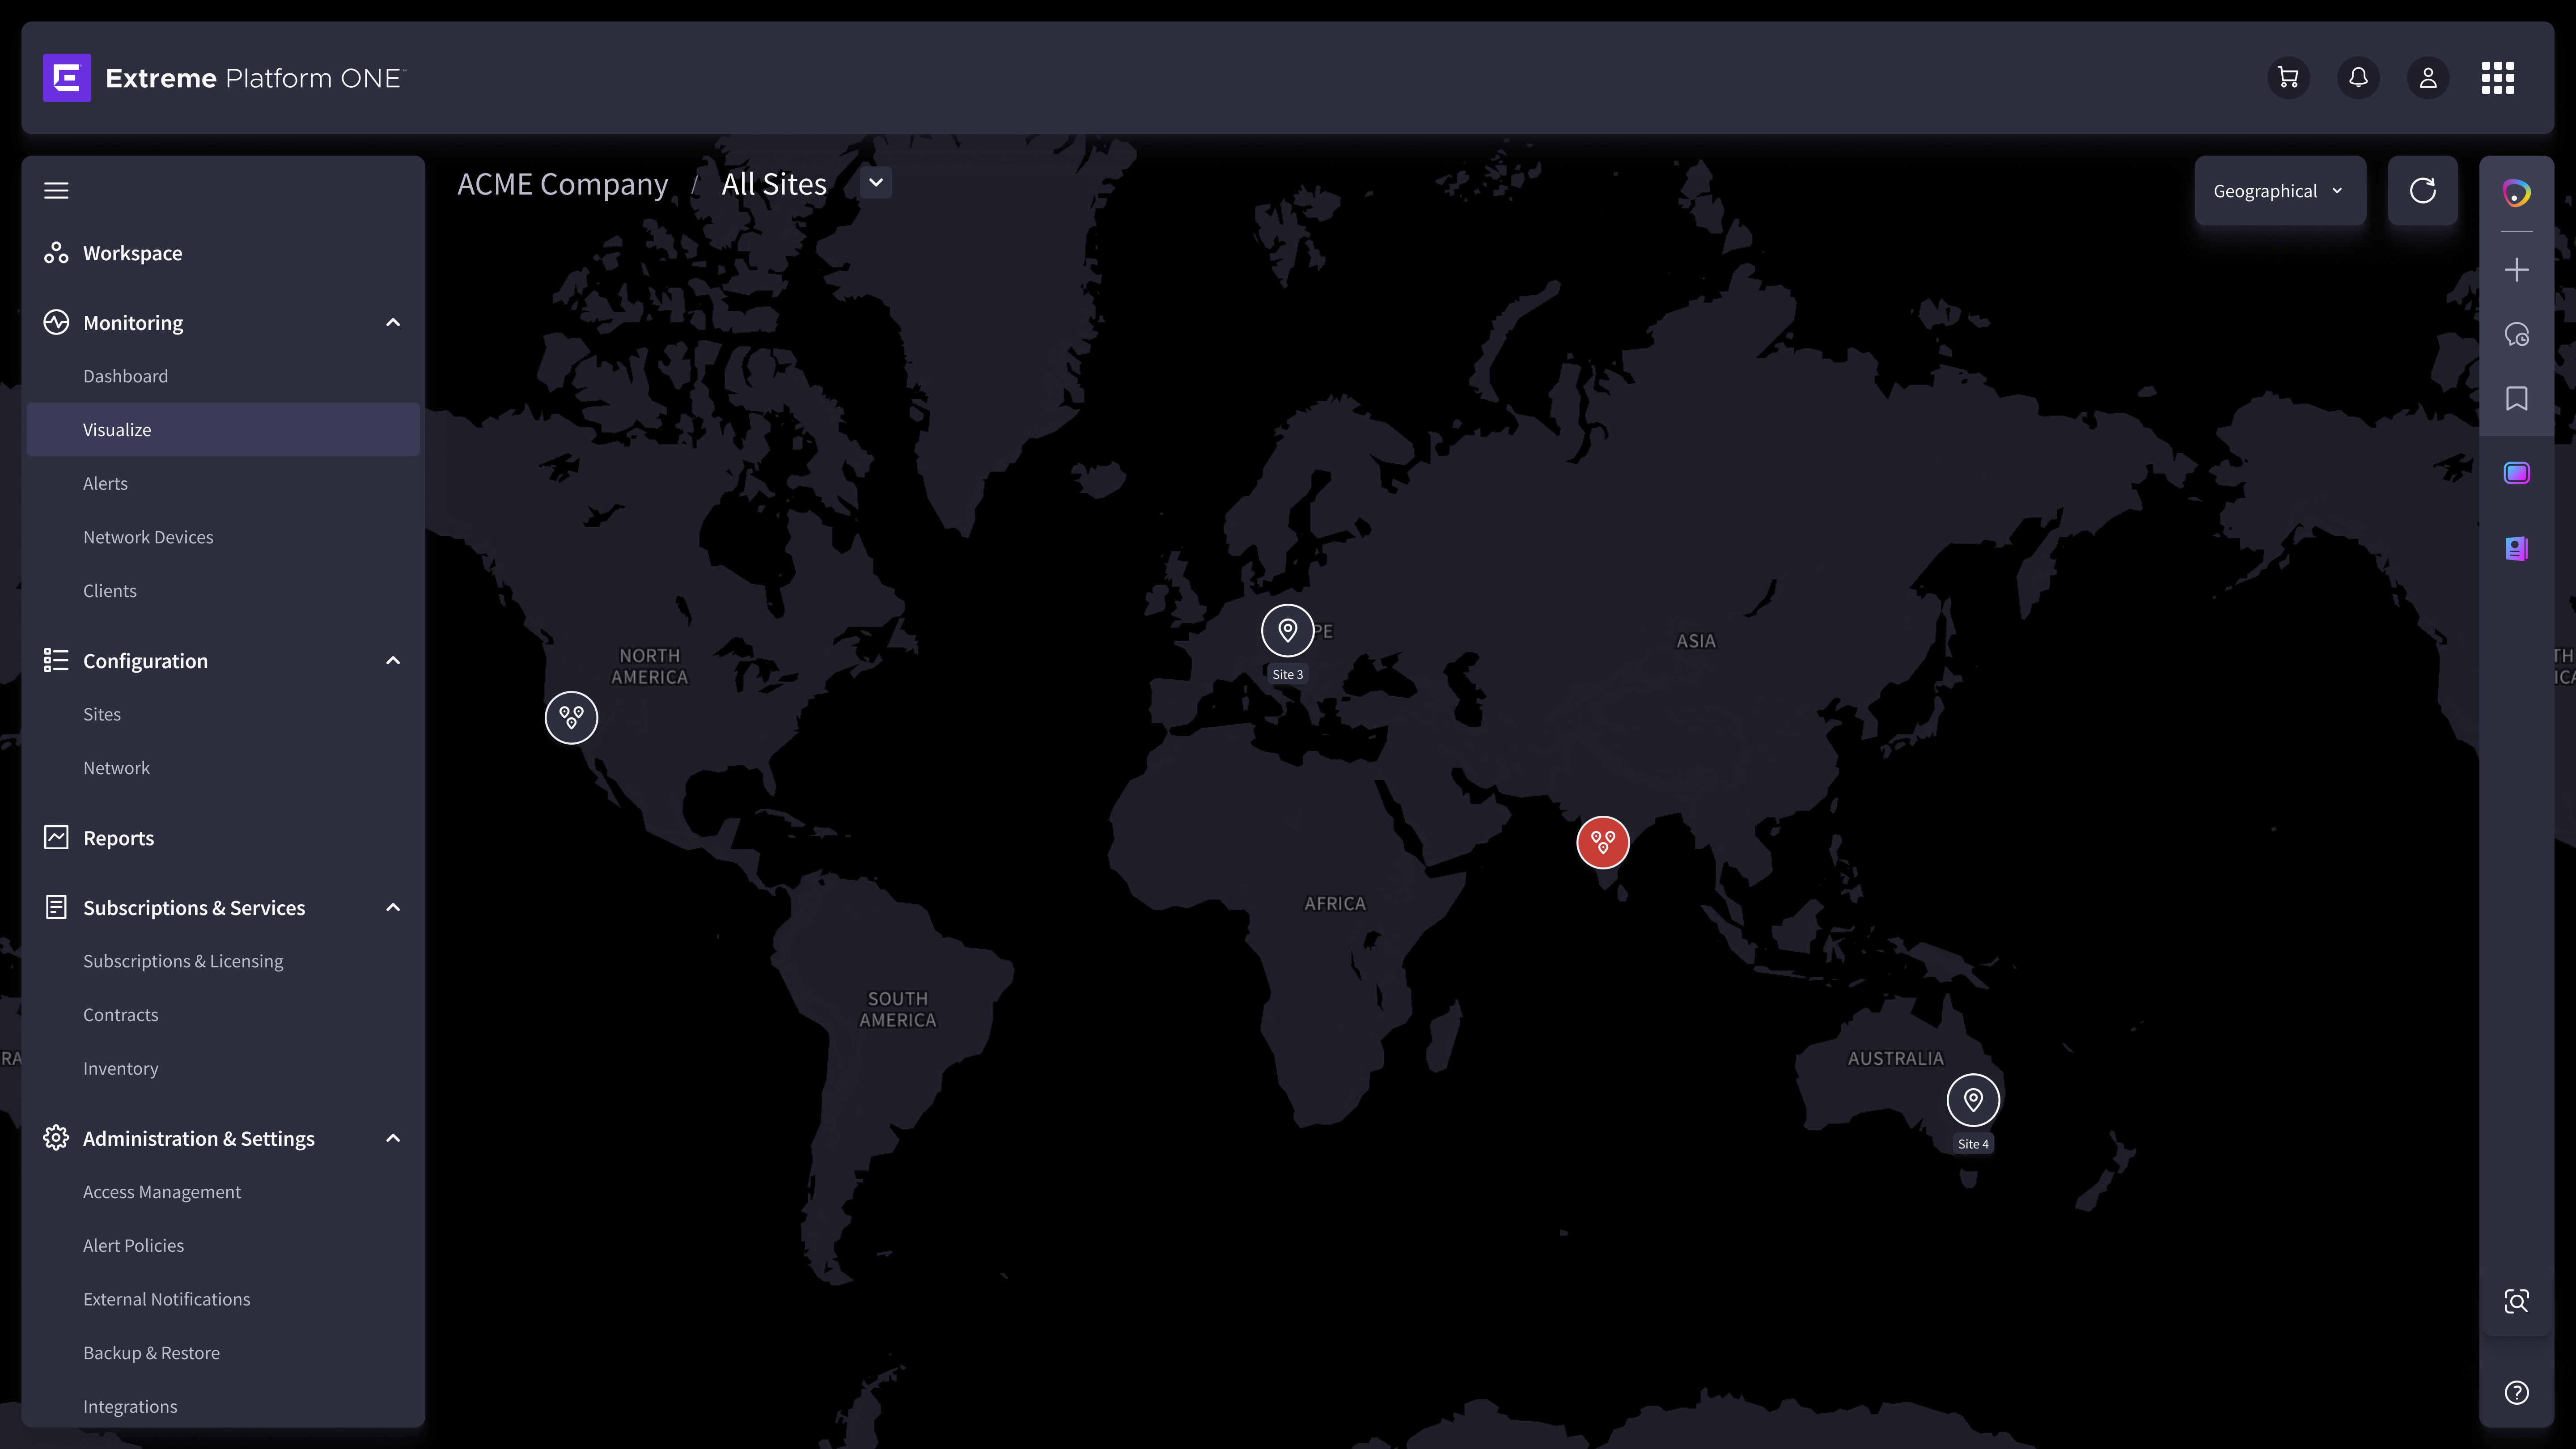2576x1449 pixels.
Task: Click the Subscriptions & Services label
Action: [x=194, y=908]
